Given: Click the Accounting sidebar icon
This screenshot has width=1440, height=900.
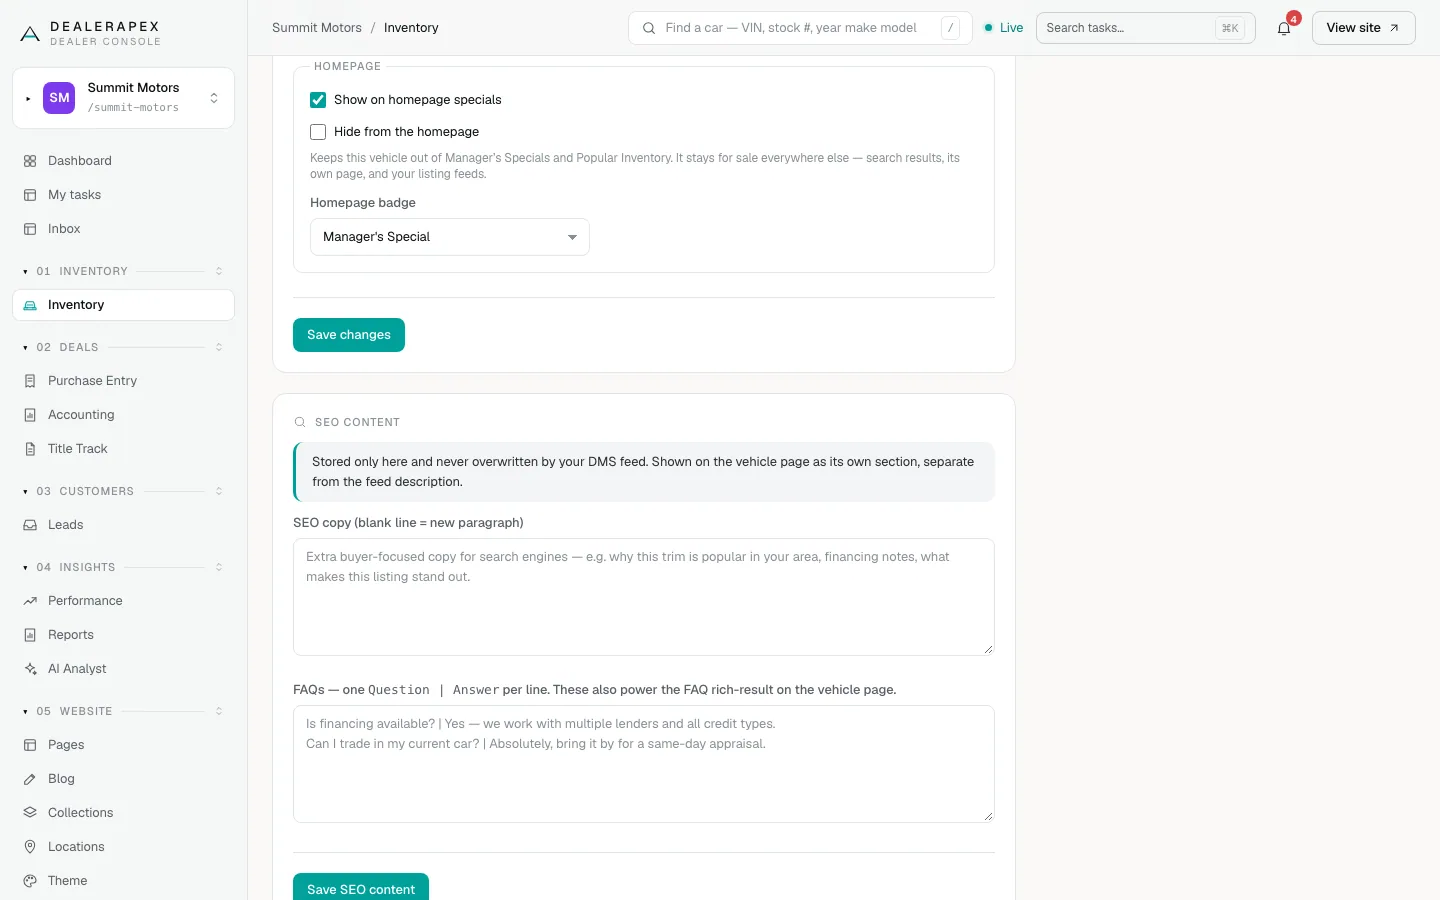Looking at the screenshot, I should 30,415.
